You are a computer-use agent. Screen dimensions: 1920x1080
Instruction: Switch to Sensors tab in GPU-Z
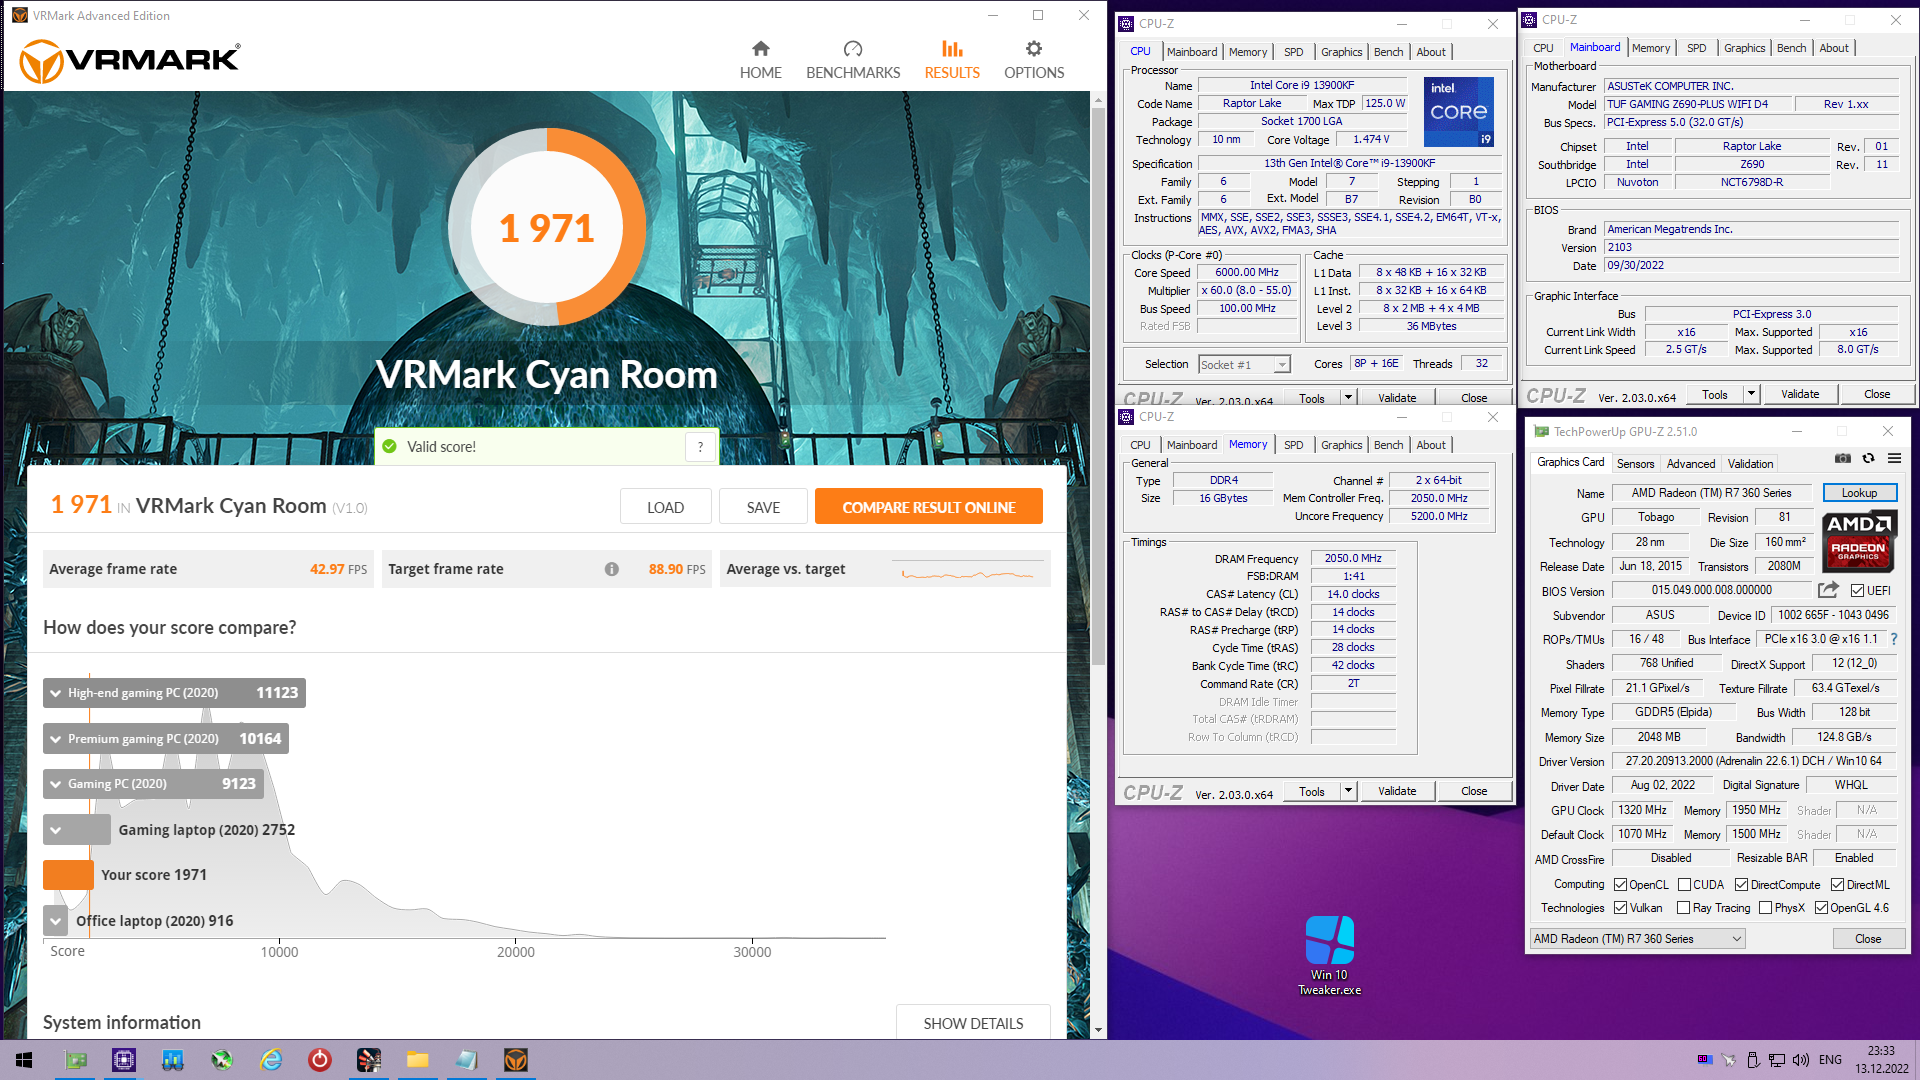tap(1635, 464)
